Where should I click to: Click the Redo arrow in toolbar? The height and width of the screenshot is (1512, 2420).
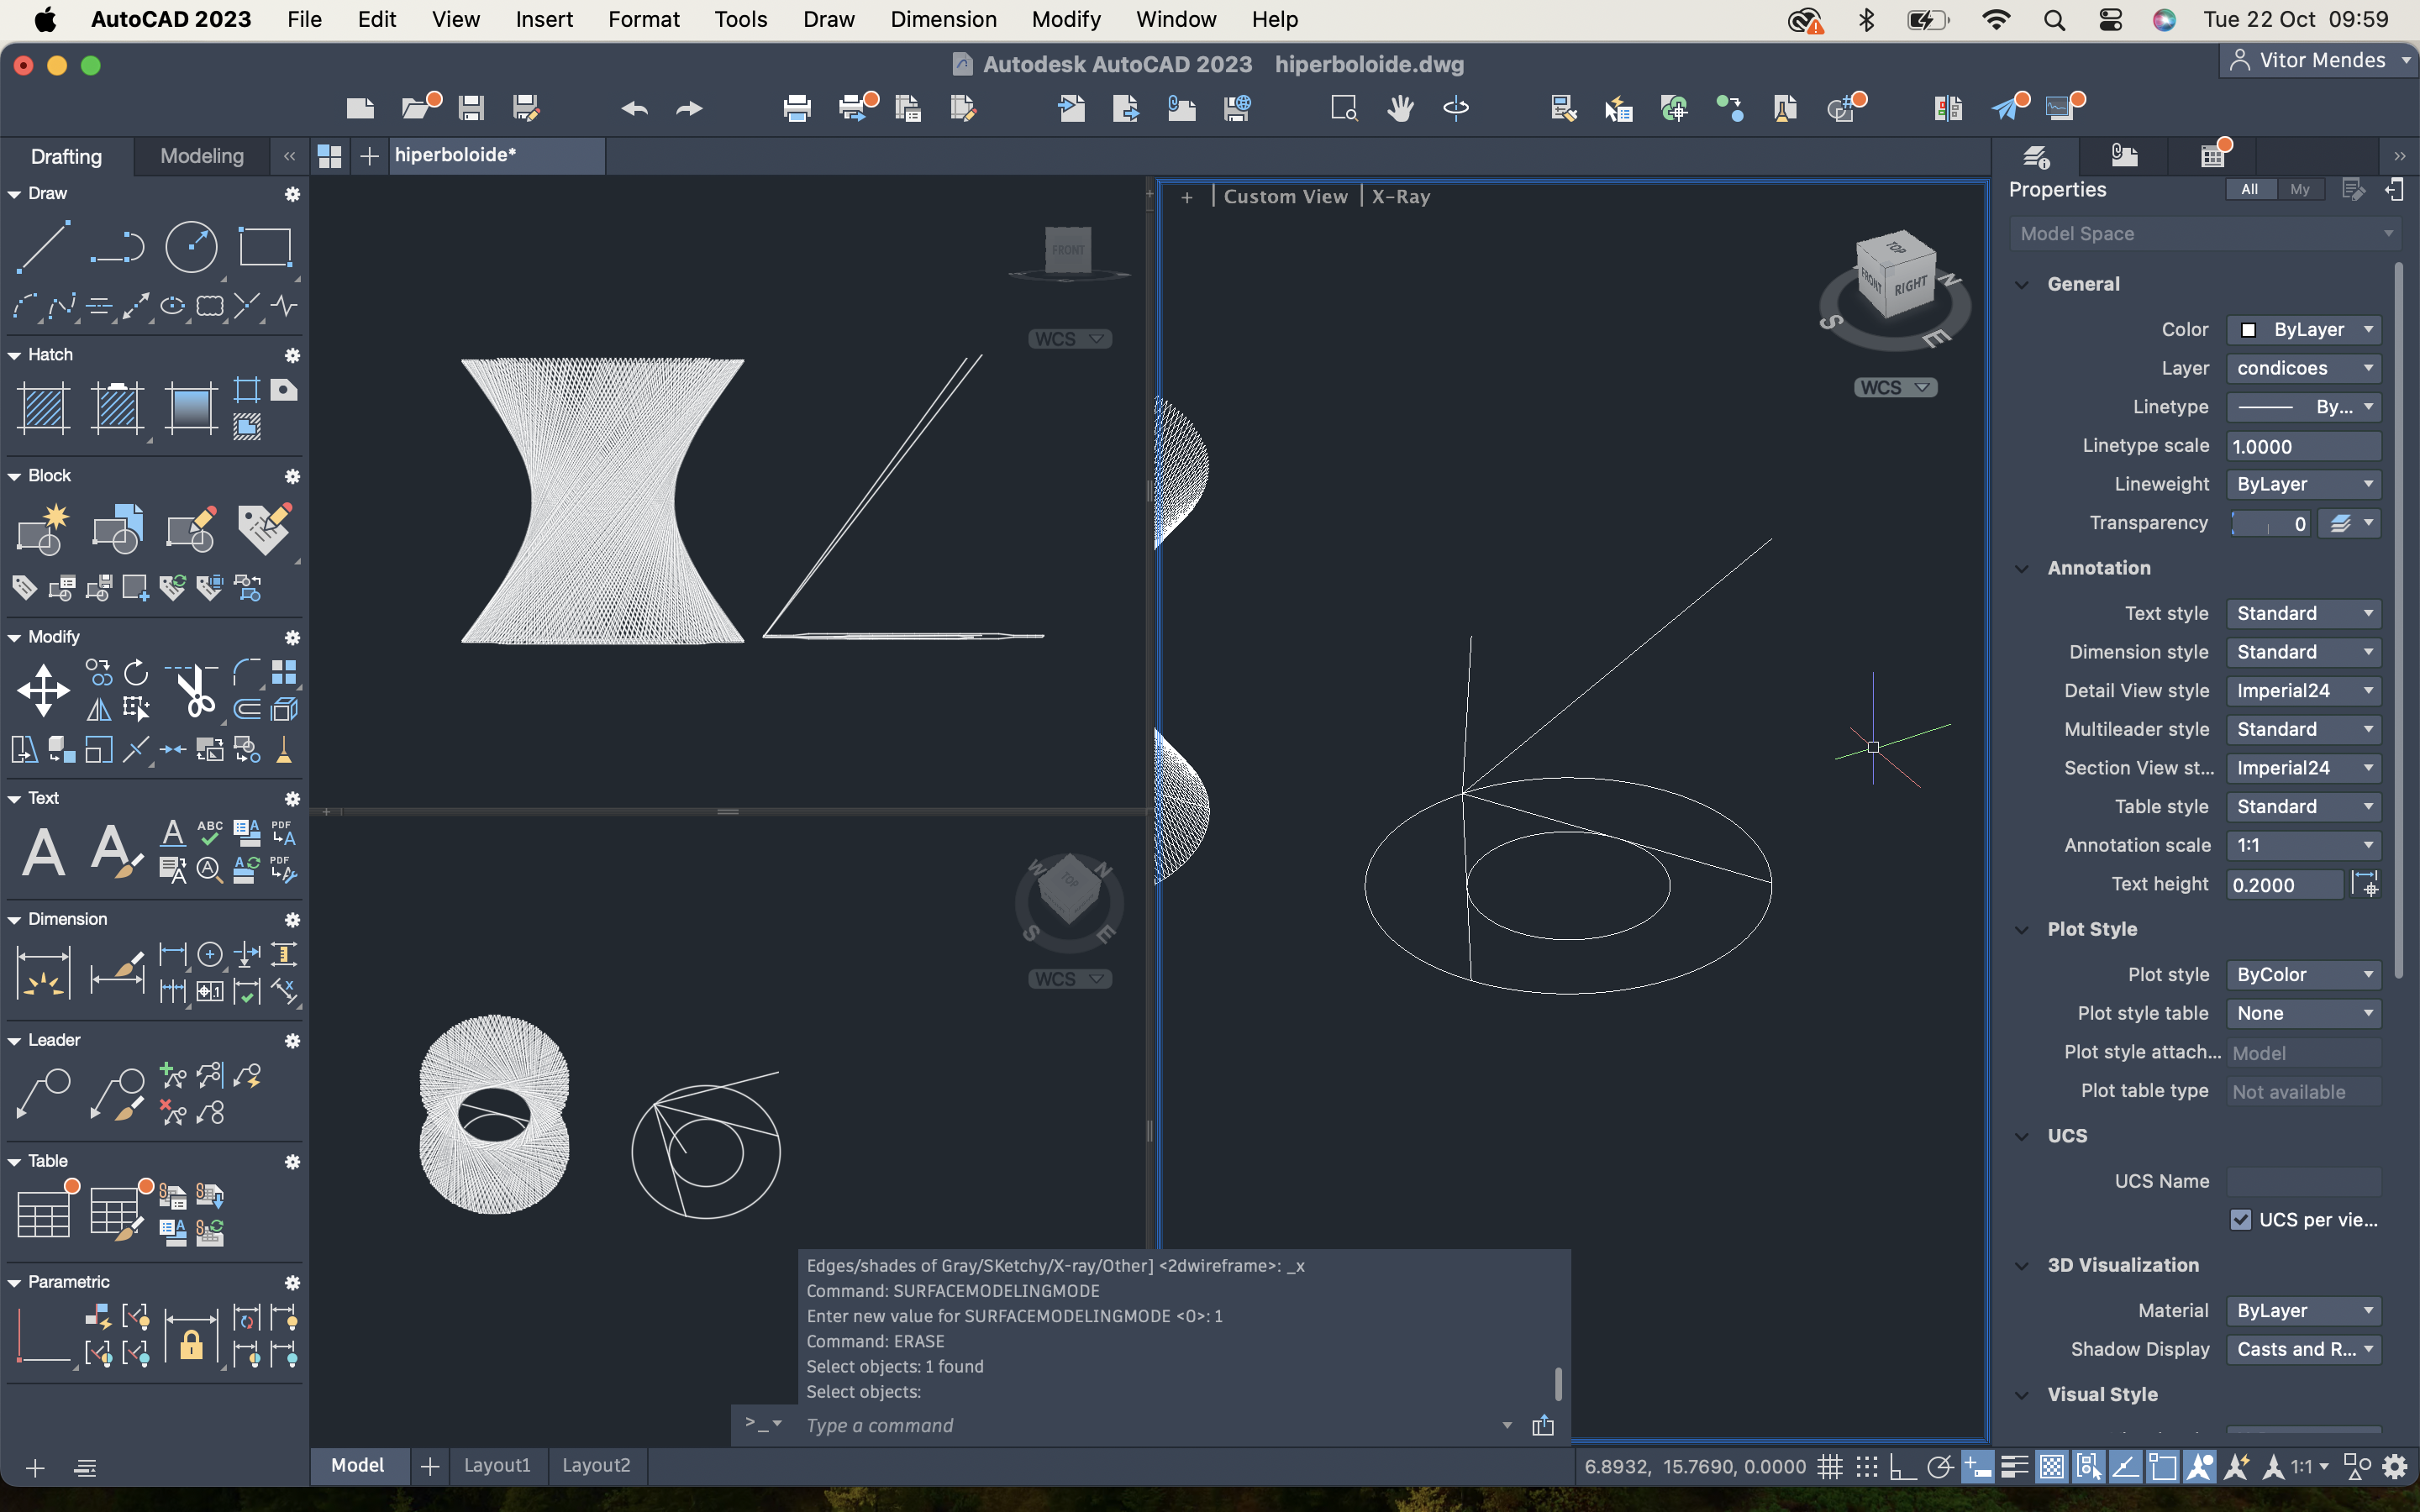click(689, 108)
